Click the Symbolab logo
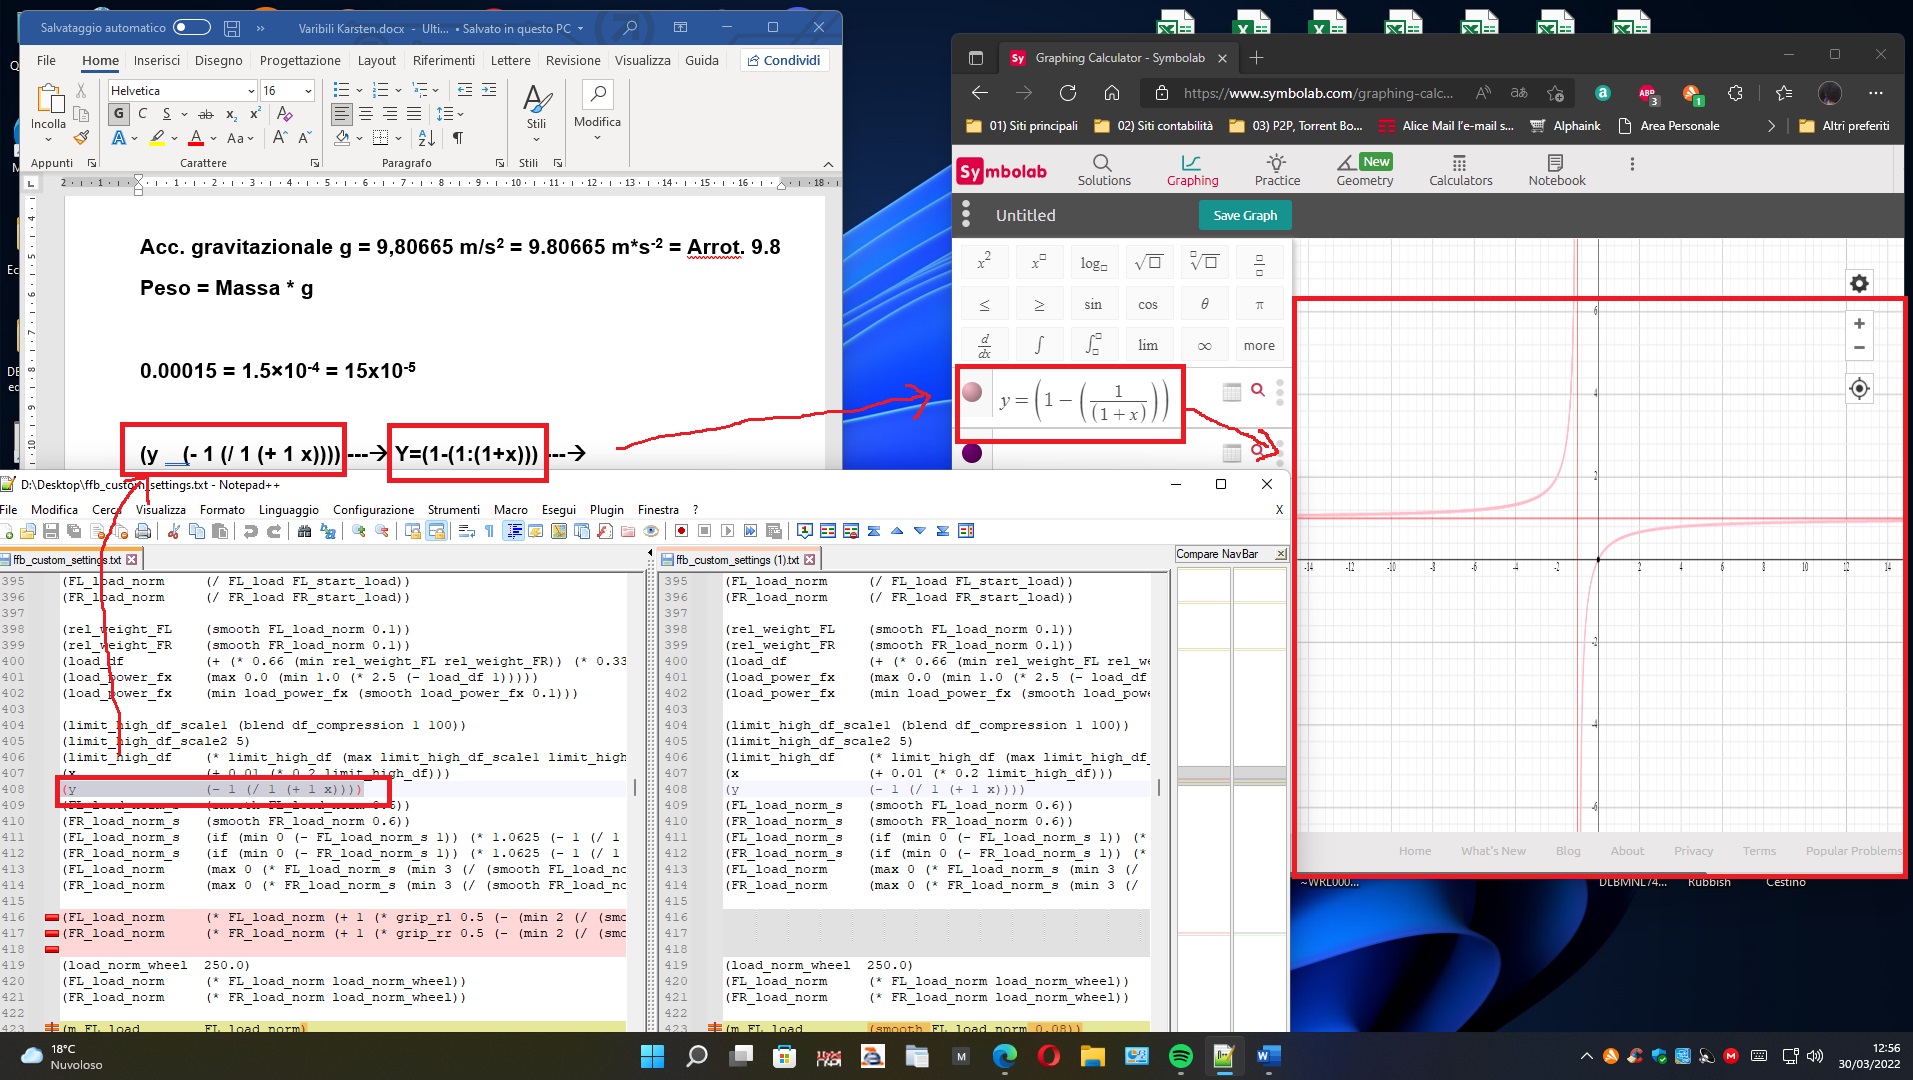Screen dimensions: 1913x1080 point(1002,171)
